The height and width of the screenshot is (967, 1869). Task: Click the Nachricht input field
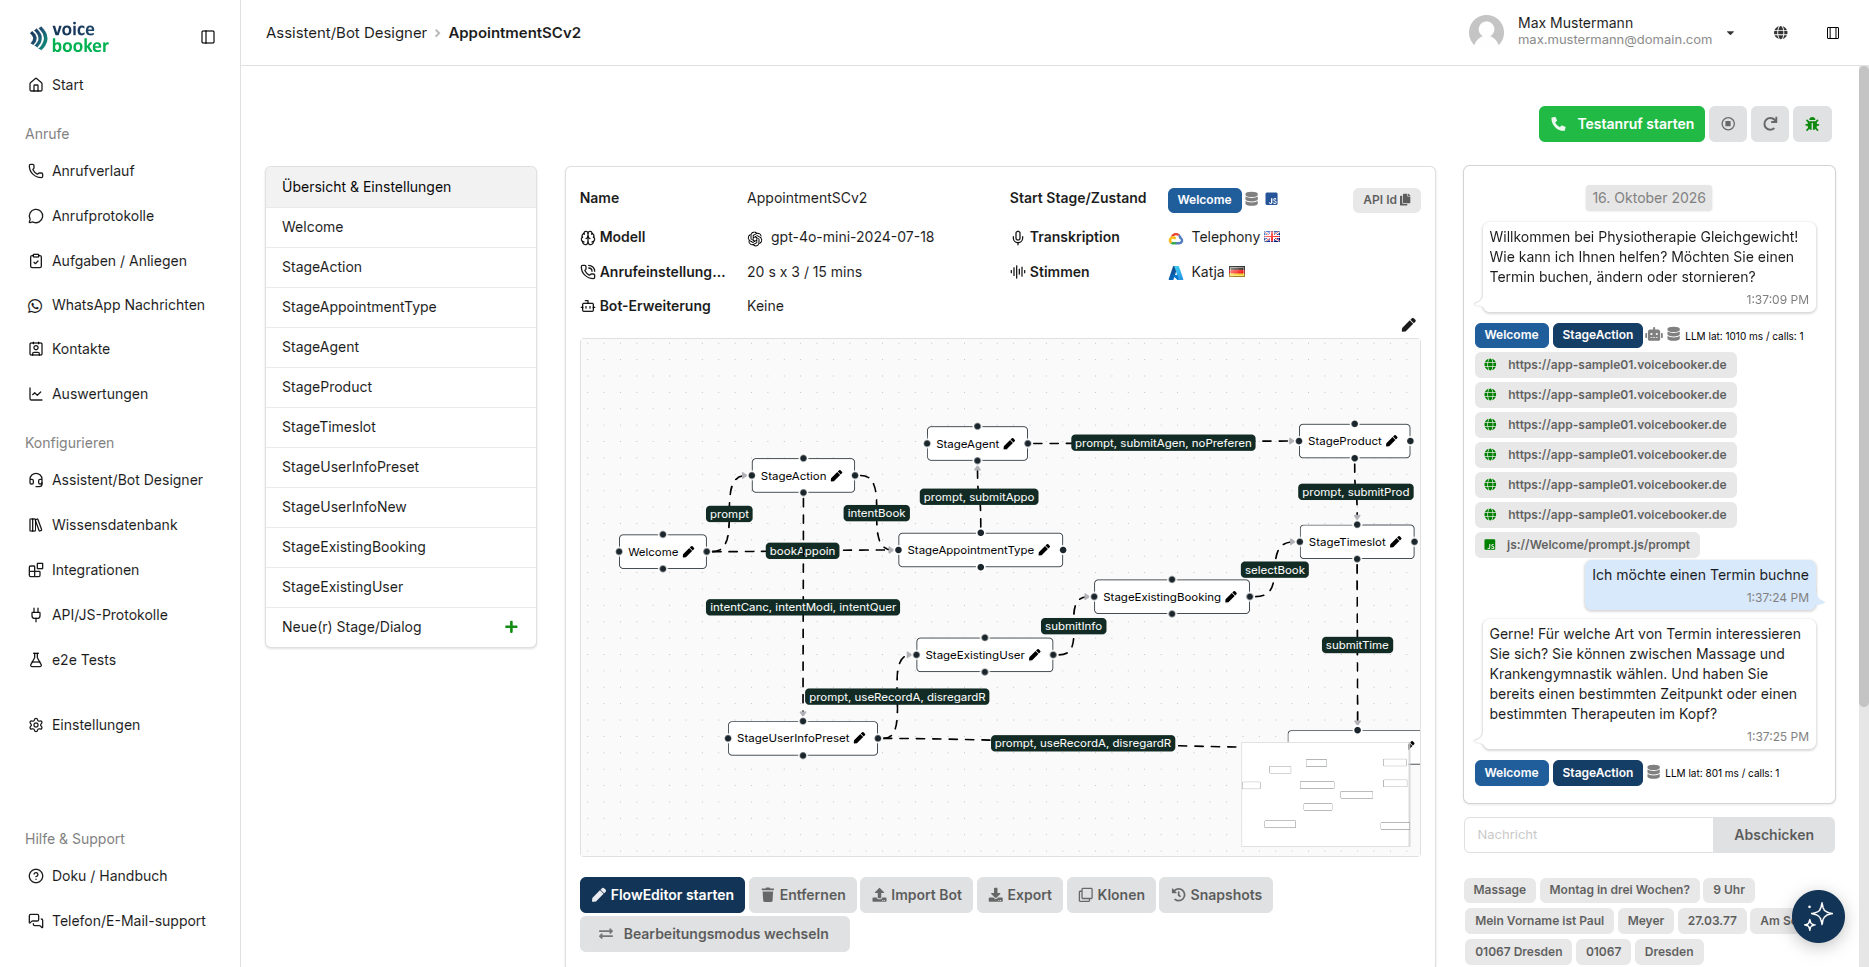tap(1589, 835)
